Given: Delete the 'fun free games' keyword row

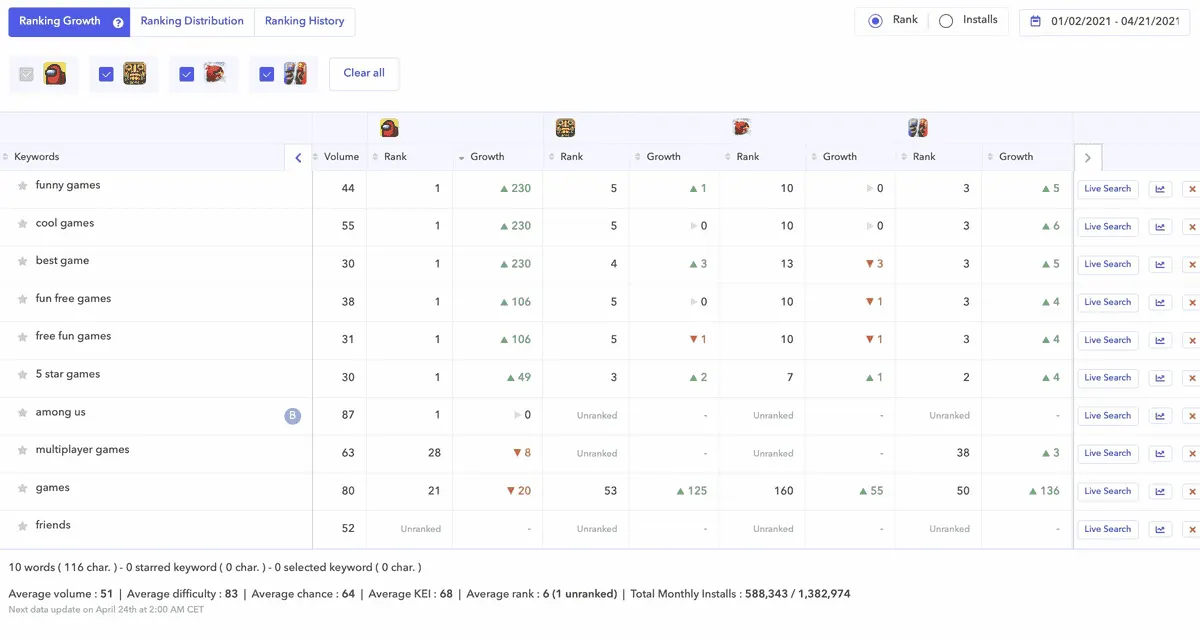Looking at the screenshot, I should point(1191,302).
